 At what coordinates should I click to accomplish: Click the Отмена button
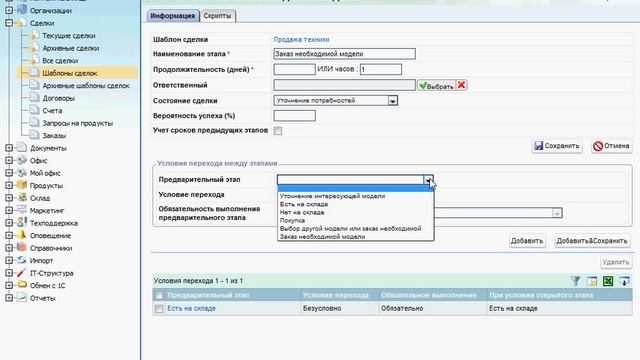[x=611, y=146]
